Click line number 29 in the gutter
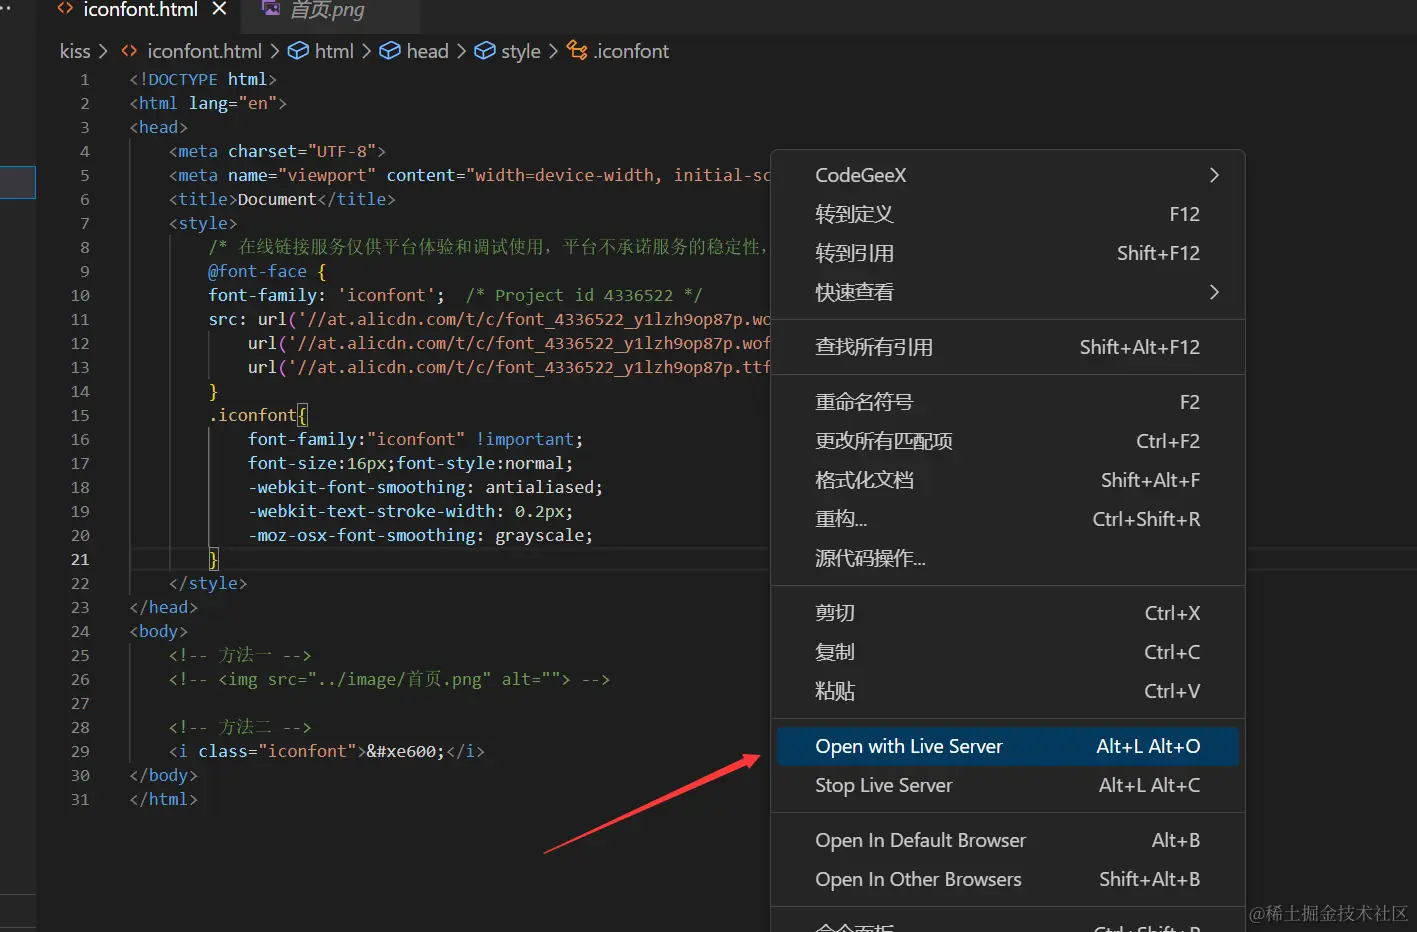Screen dimensions: 1417x932 click(80, 751)
